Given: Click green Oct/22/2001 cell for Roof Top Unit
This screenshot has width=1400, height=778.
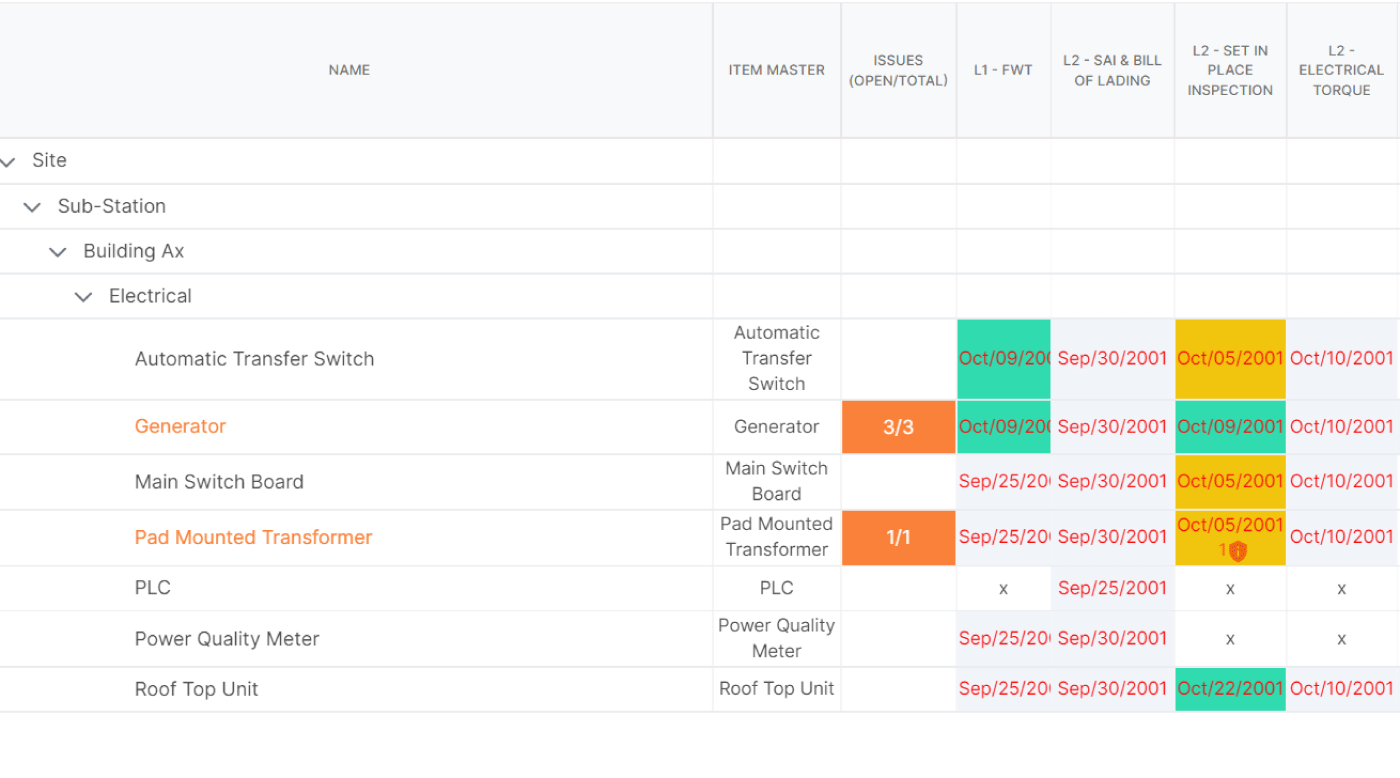Looking at the screenshot, I should [x=1230, y=689].
